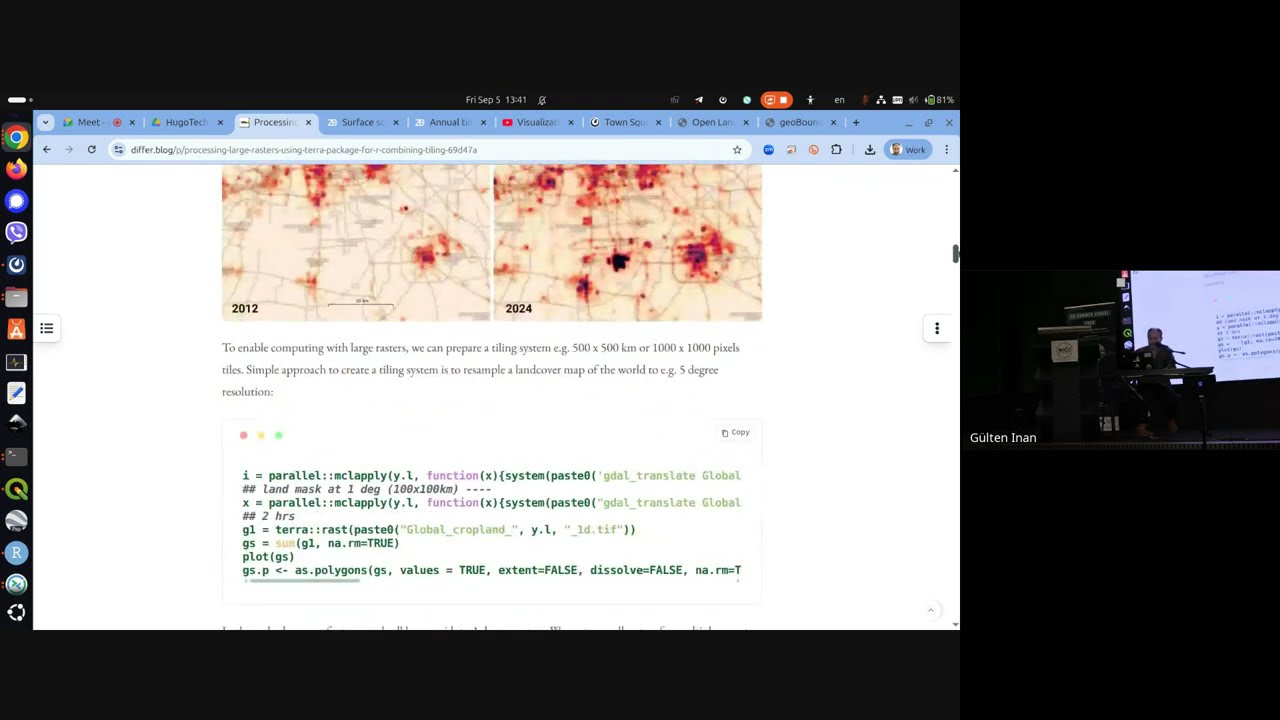Screen dimensions: 1280x720
Task: Open the Terminal from the dock
Action: [x=16, y=457]
